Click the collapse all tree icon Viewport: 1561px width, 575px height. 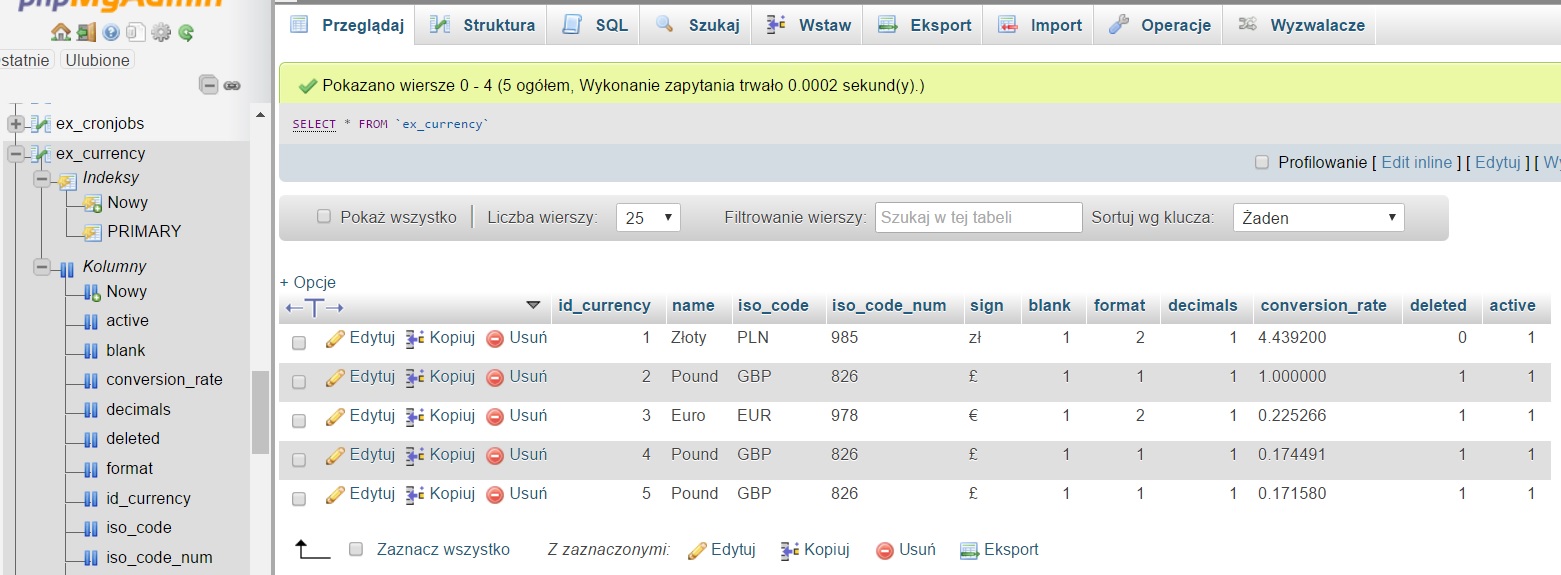point(209,85)
